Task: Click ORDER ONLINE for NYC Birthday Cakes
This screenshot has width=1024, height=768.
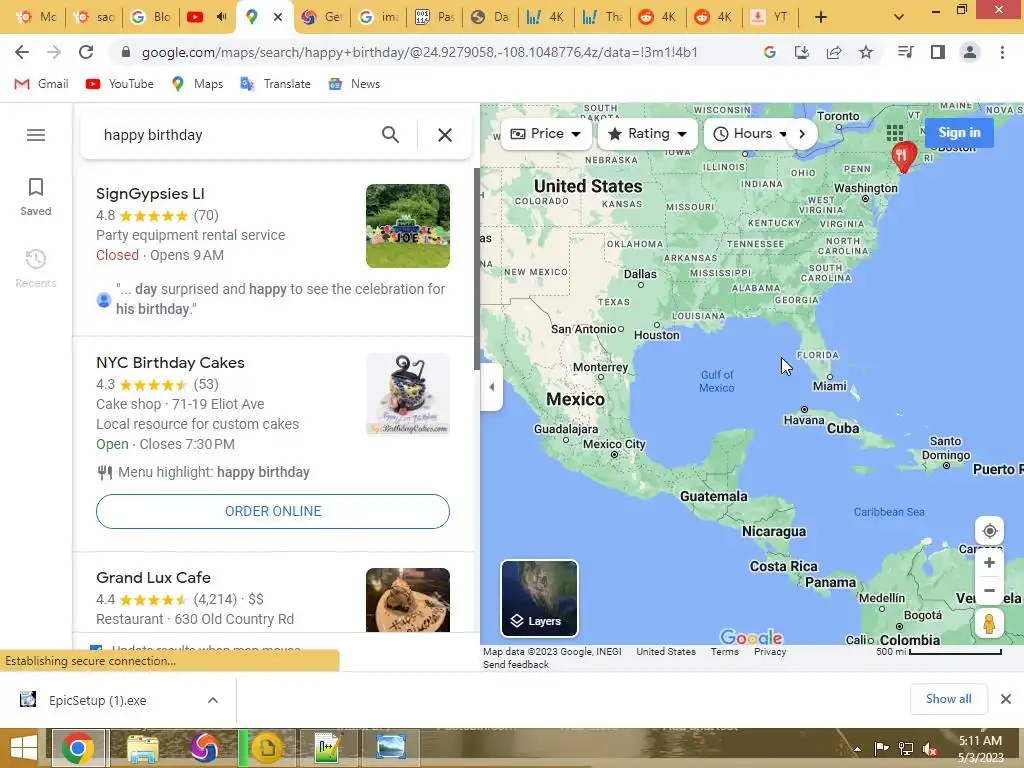Action: (x=273, y=511)
